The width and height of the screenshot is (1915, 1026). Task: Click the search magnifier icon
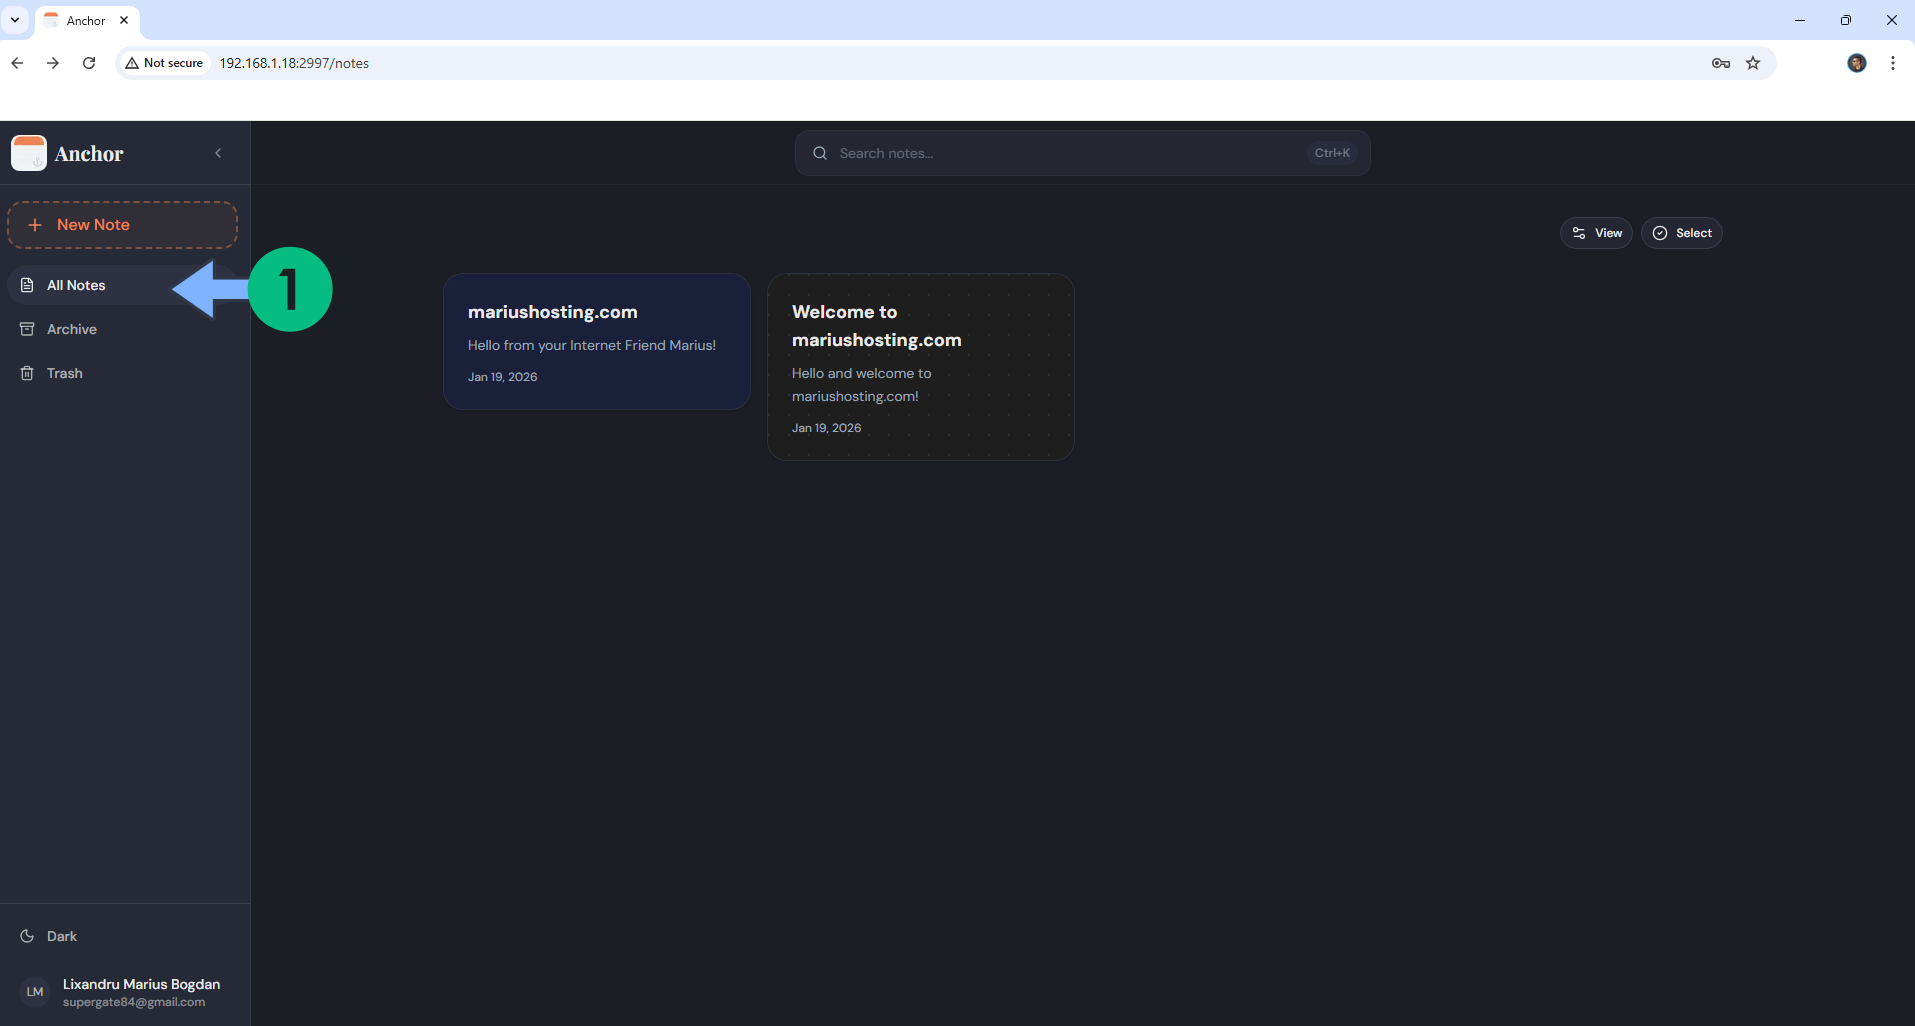click(x=819, y=152)
